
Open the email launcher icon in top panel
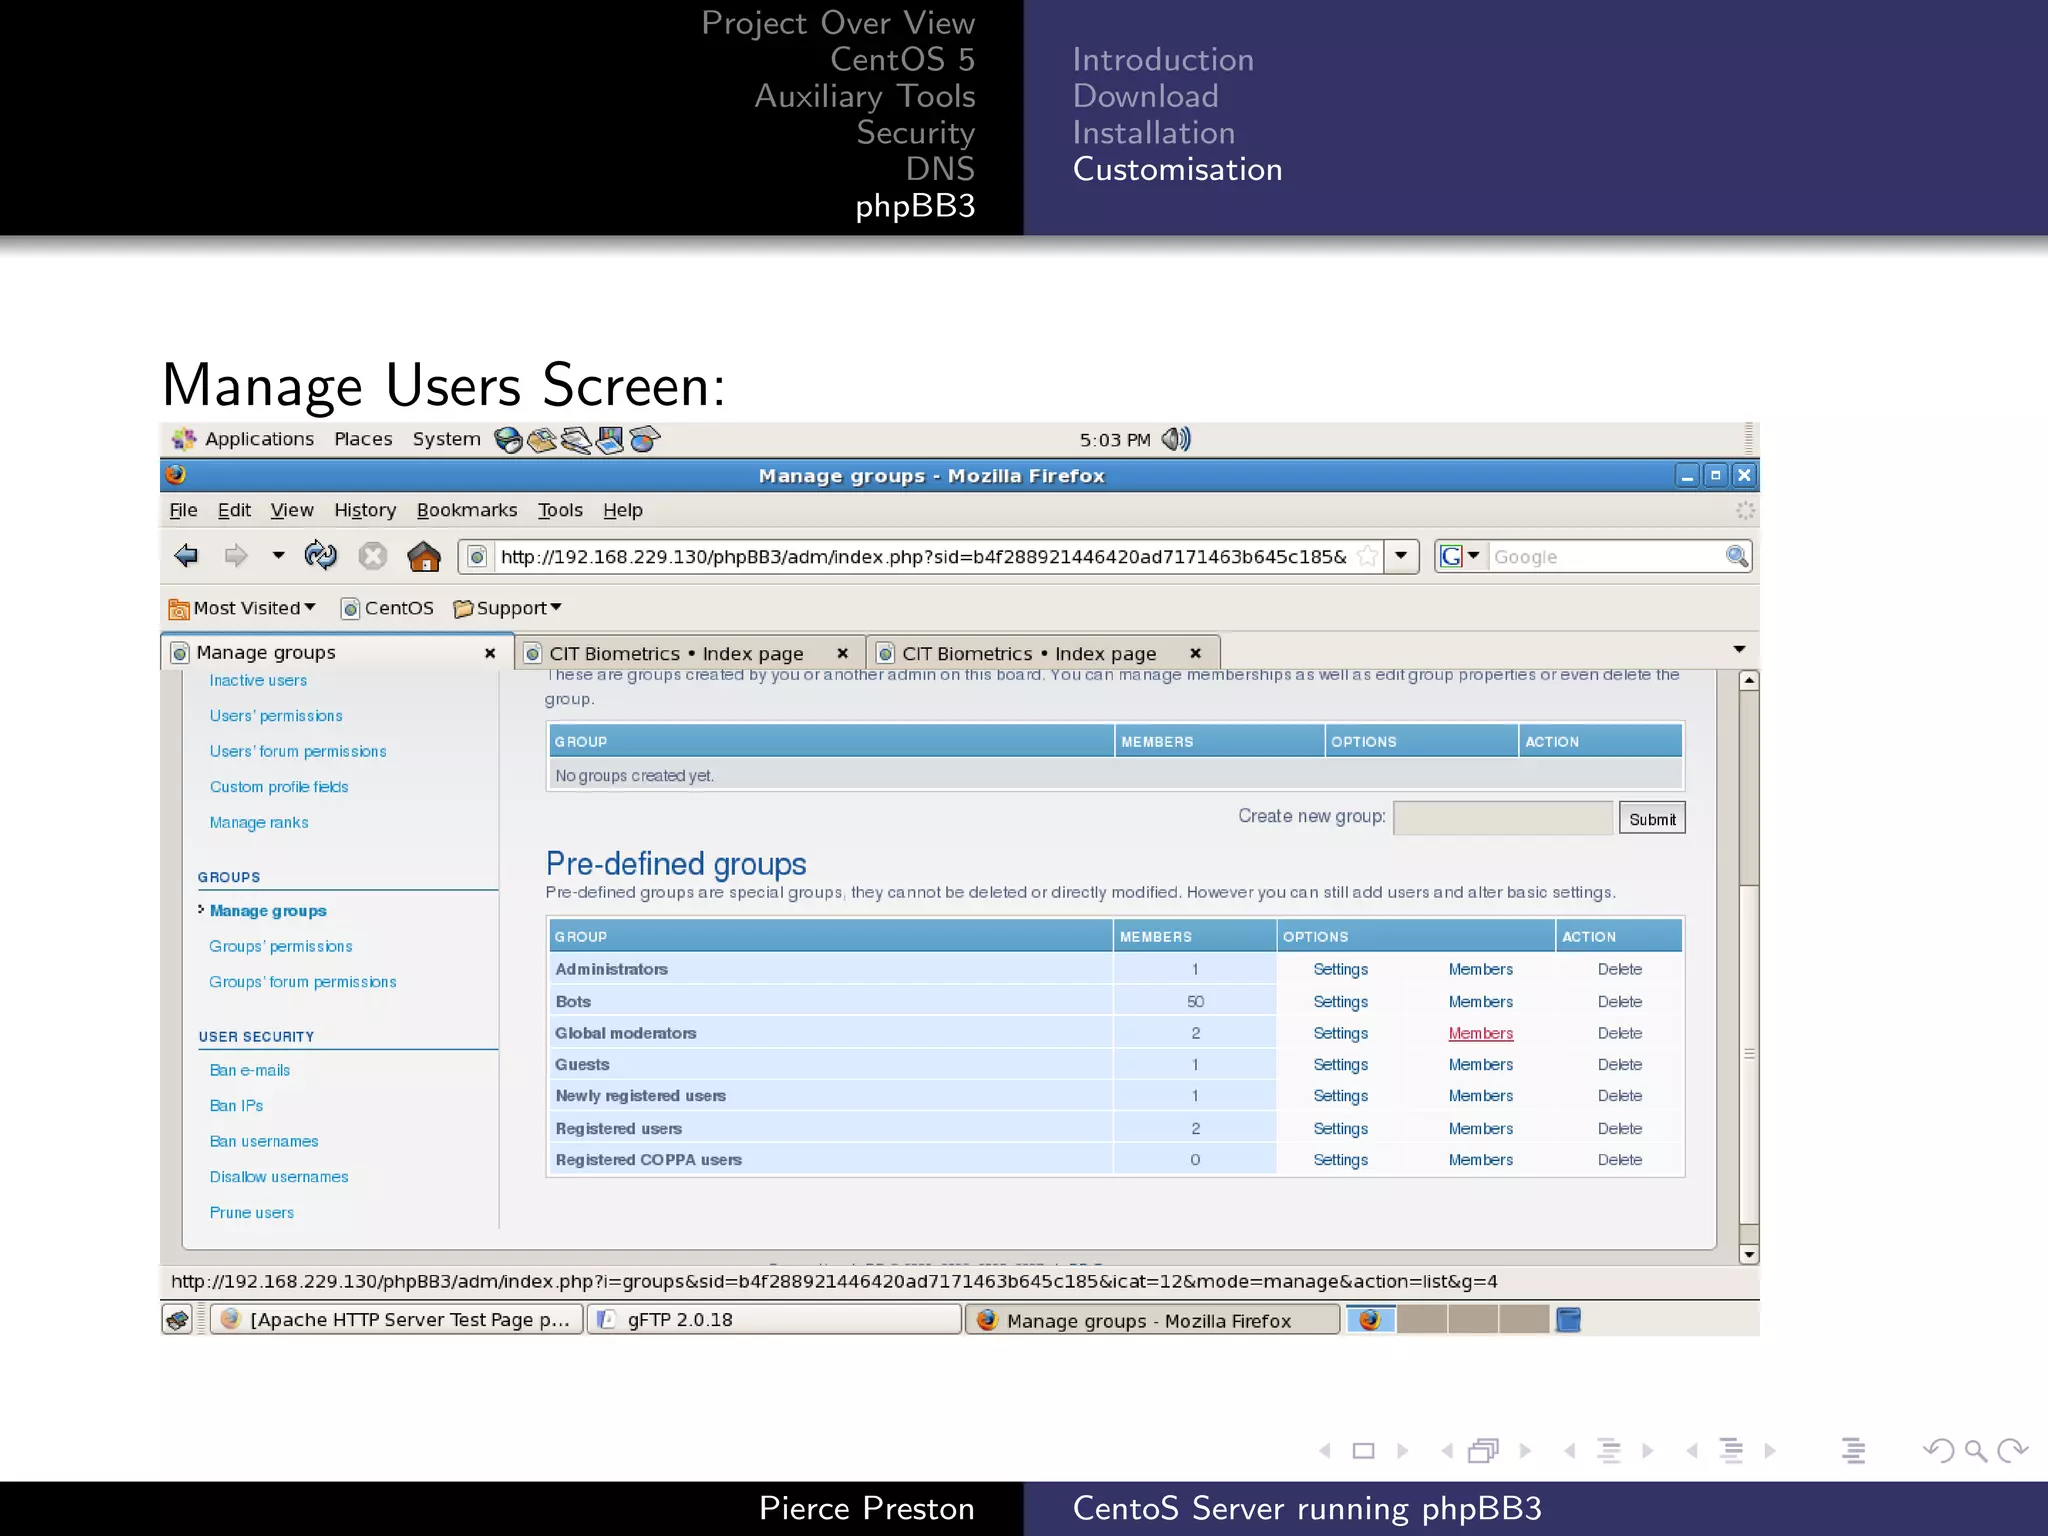pyautogui.click(x=542, y=440)
